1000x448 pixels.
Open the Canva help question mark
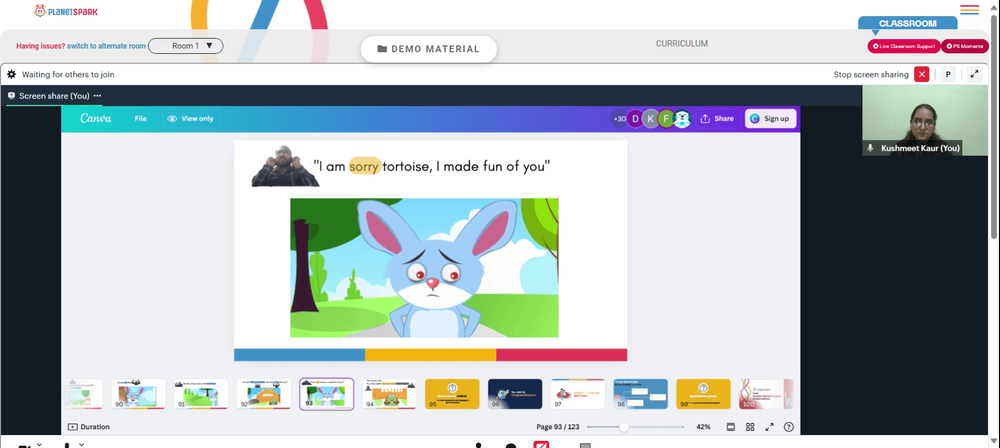point(789,427)
